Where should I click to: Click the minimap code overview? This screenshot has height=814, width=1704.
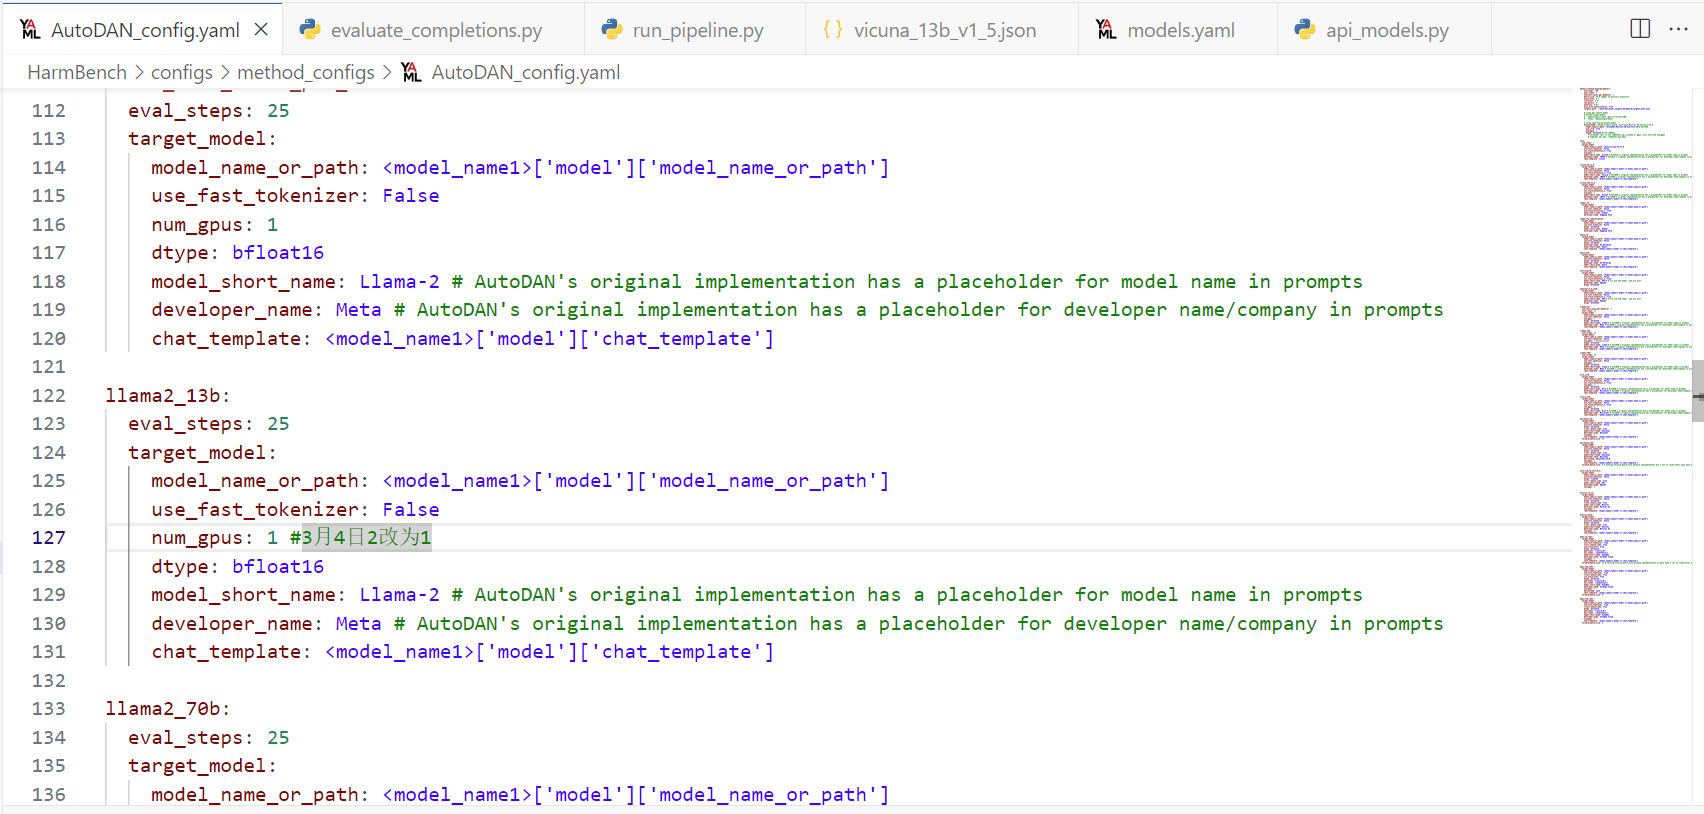1634,355
